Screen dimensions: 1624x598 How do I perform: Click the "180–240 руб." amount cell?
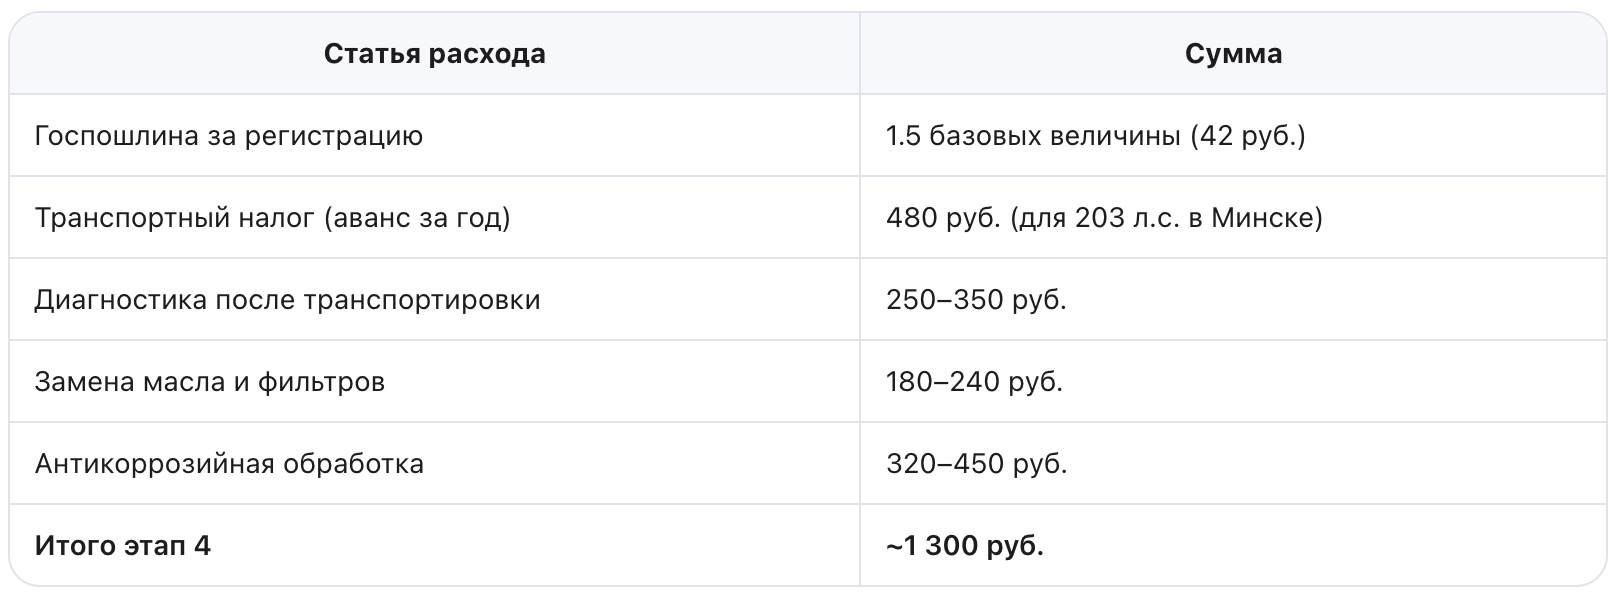click(x=974, y=382)
